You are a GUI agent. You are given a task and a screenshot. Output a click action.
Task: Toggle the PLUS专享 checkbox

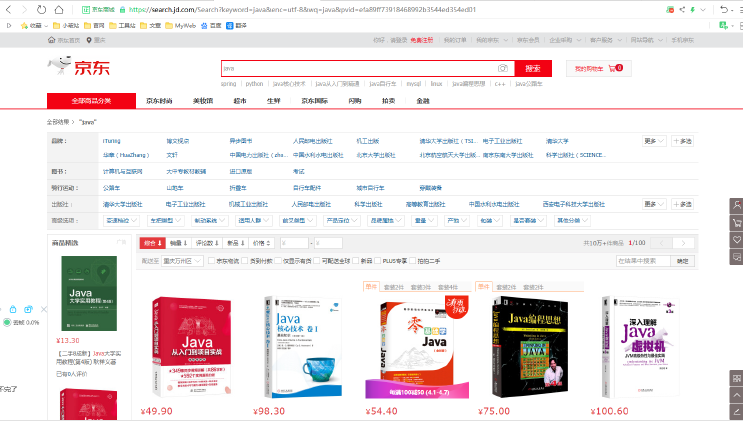(377, 260)
